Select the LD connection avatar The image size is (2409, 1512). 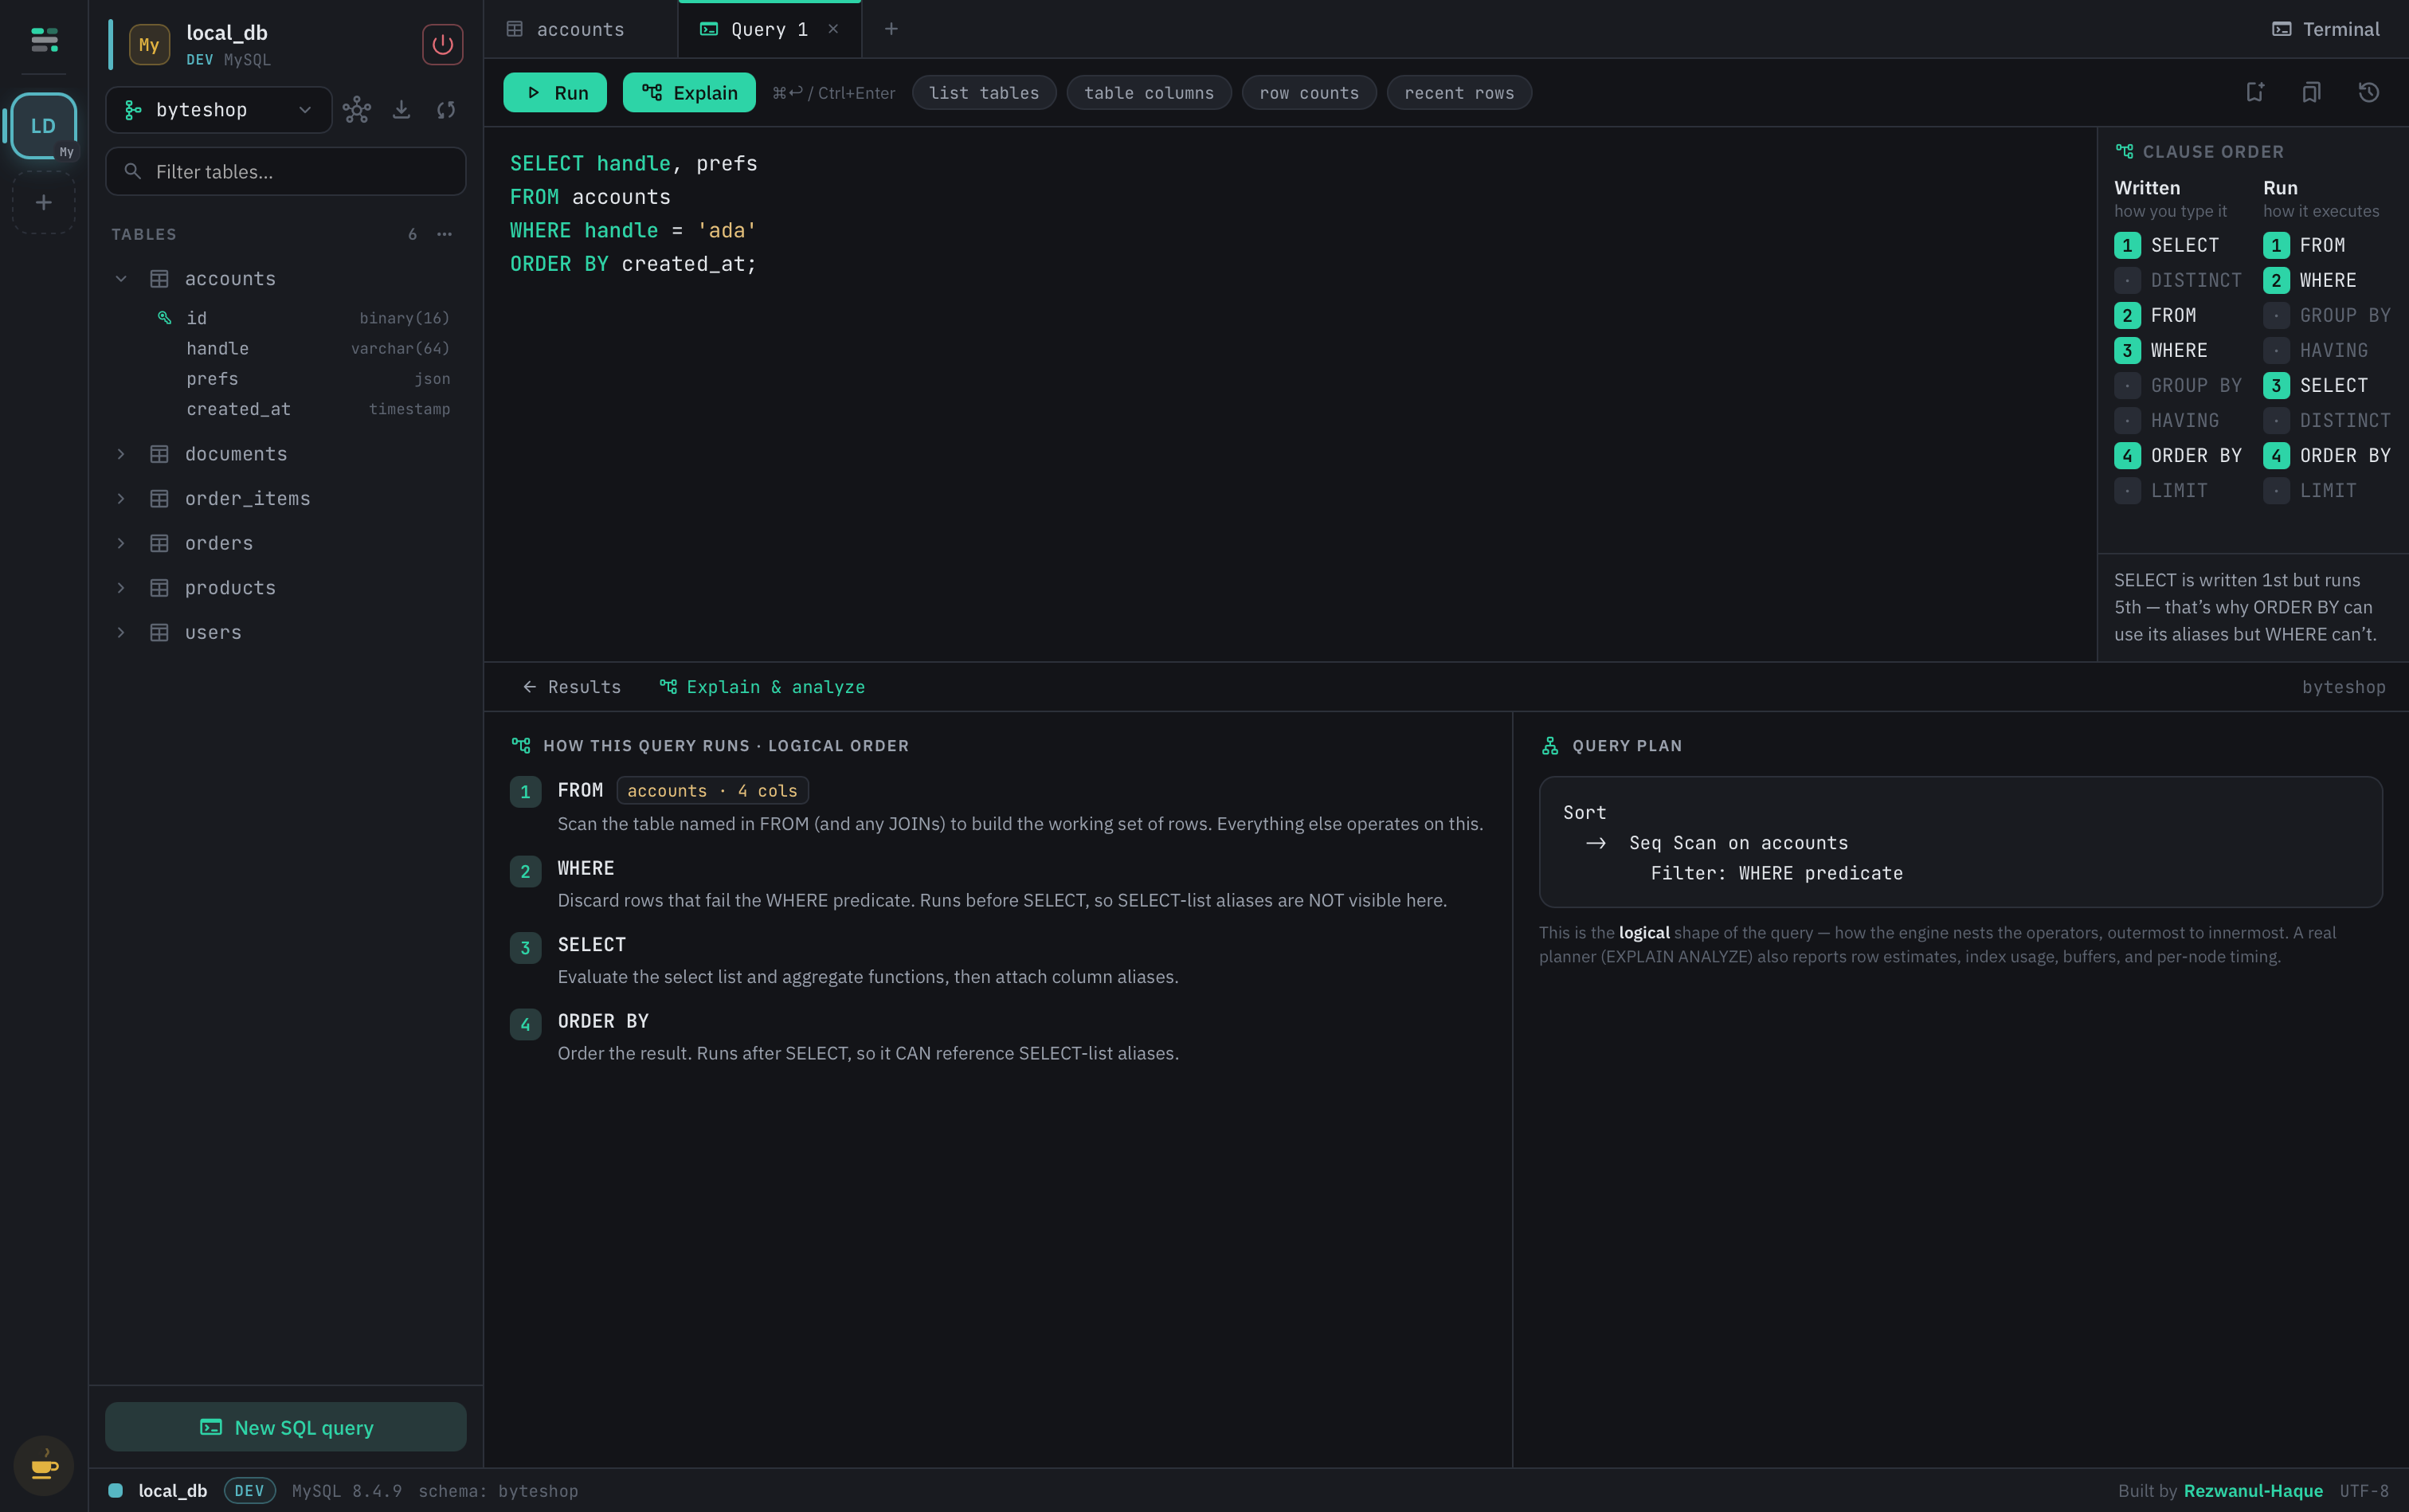[x=43, y=126]
